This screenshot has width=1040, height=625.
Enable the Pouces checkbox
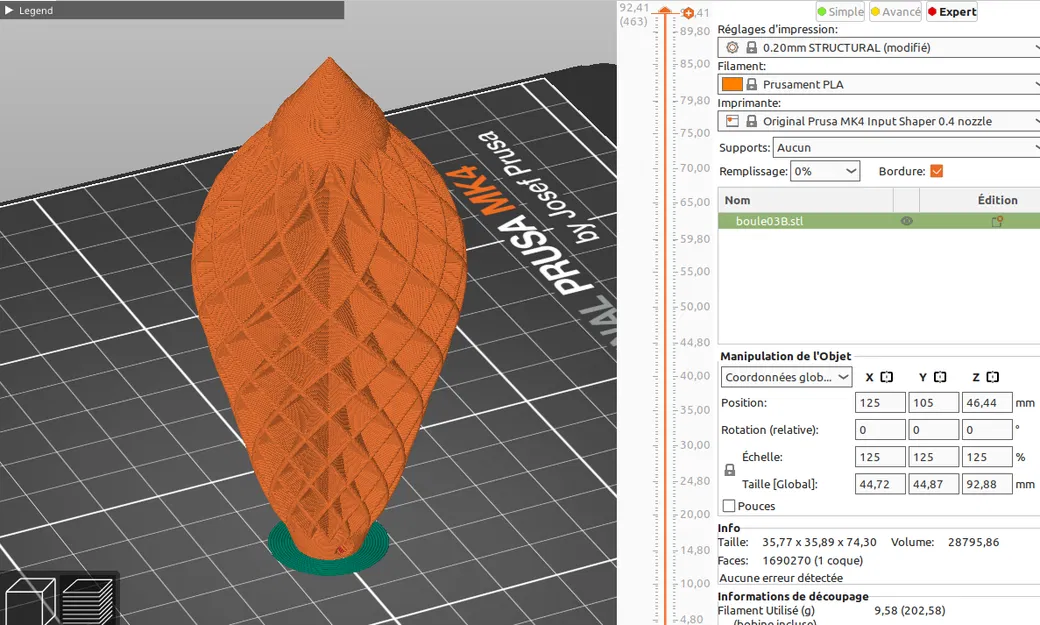(x=728, y=506)
